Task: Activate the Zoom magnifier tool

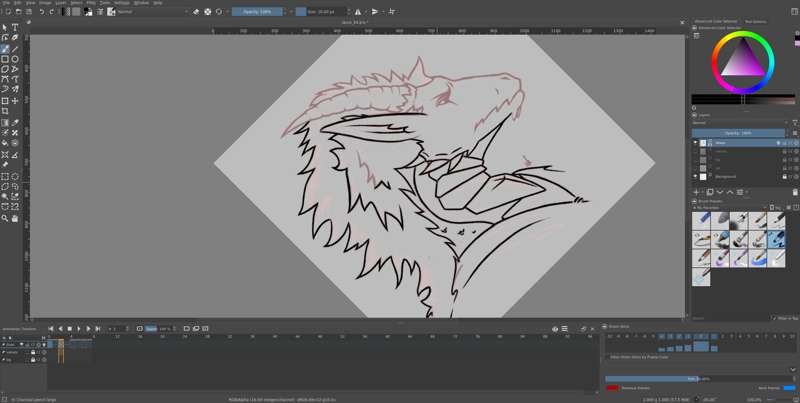Action: (x=5, y=218)
